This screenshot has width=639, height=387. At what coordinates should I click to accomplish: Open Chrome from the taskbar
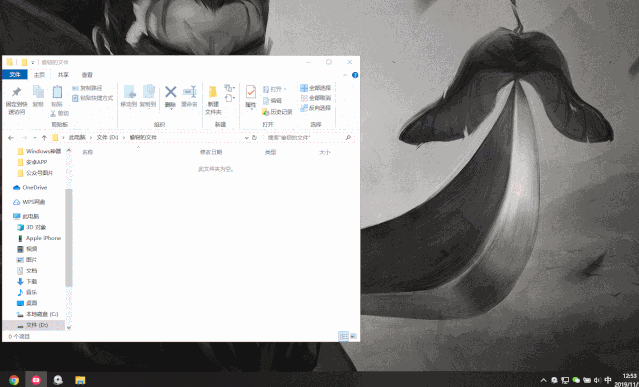tap(14, 380)
